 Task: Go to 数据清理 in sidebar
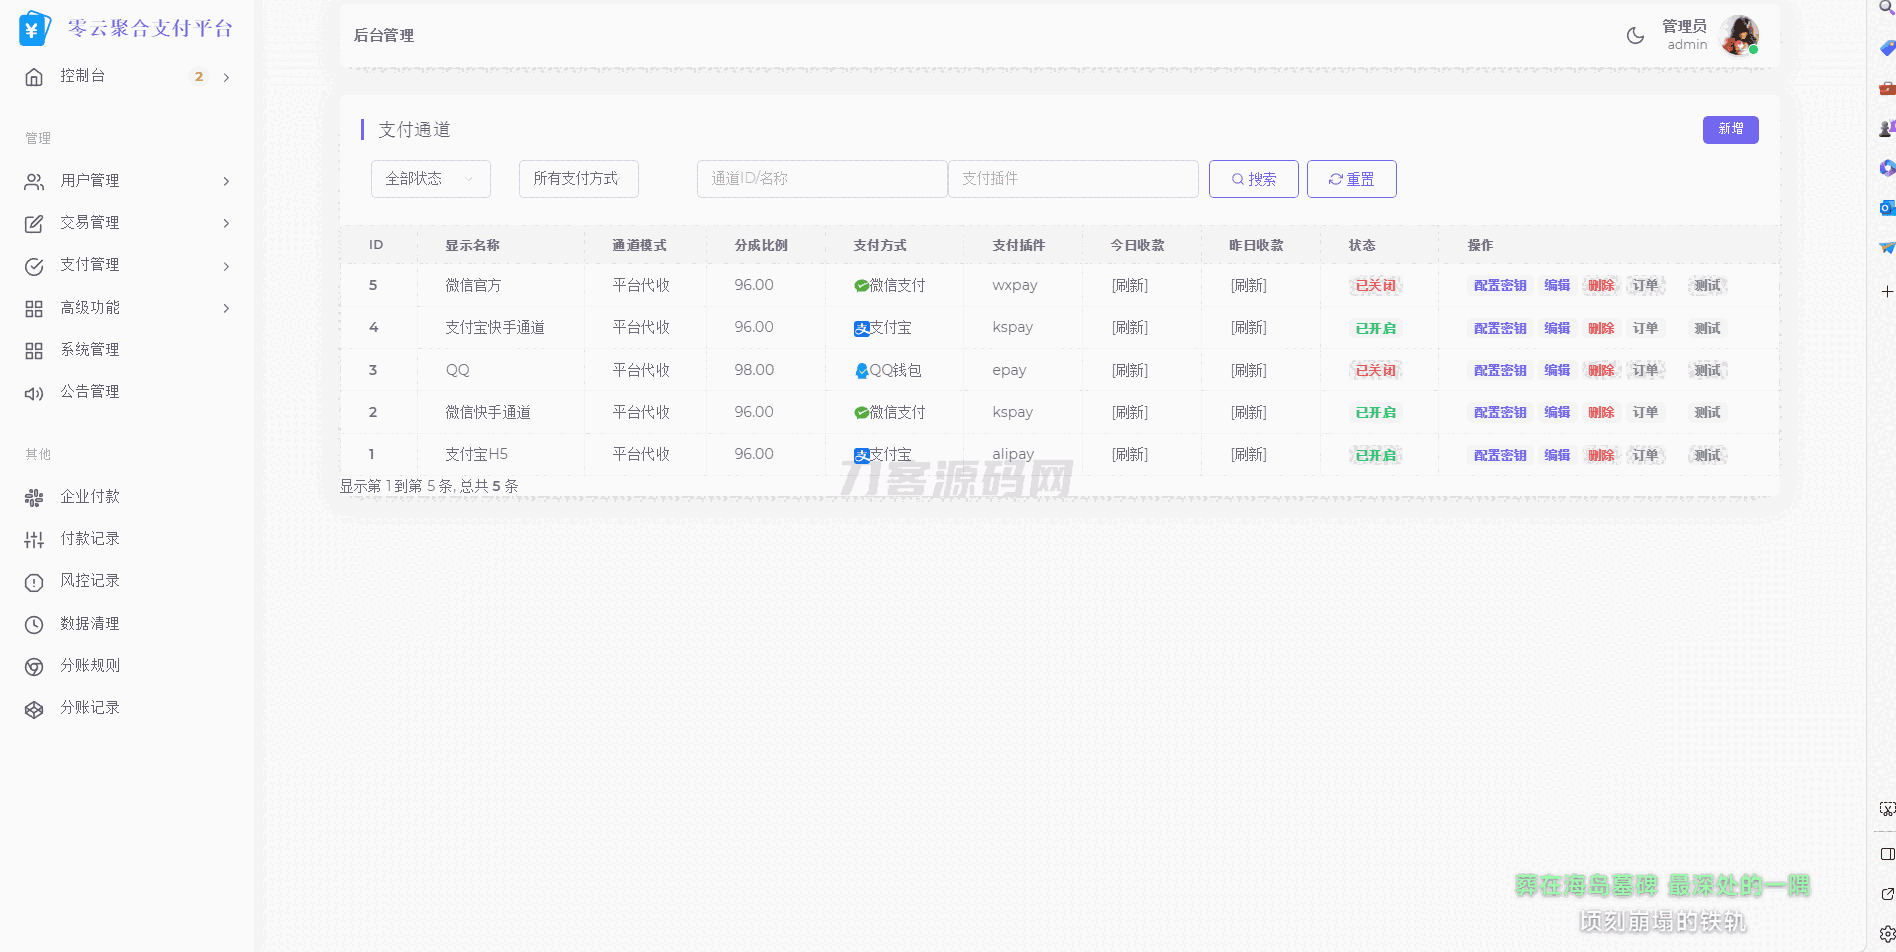click(90, 624)
